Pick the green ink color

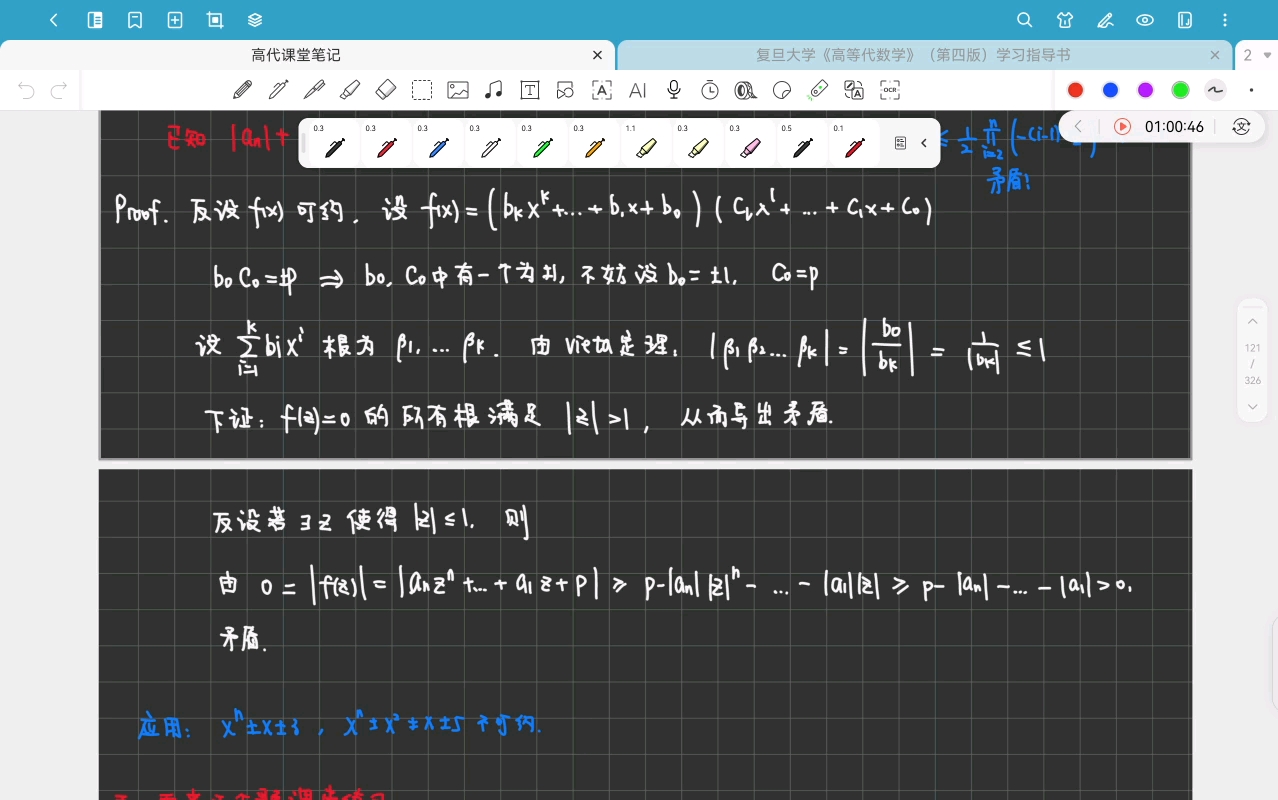tap(1180, 90)
